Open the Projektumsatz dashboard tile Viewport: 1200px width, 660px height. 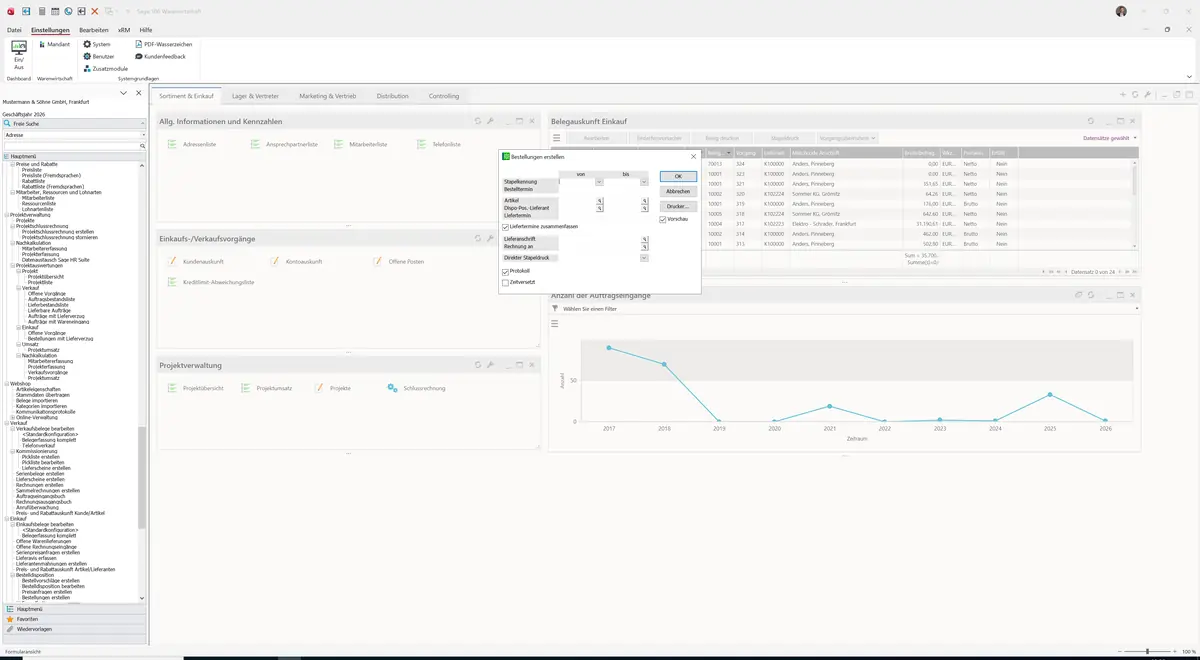pos(267,388)
